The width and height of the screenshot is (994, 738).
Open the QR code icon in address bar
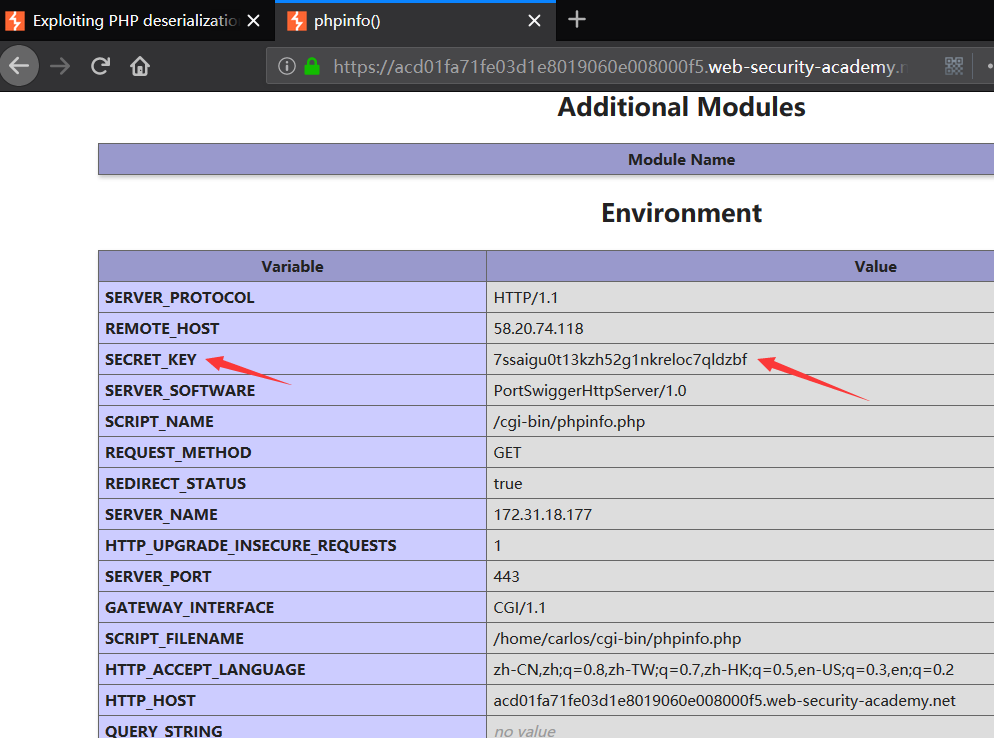click(x=953, y=66)
